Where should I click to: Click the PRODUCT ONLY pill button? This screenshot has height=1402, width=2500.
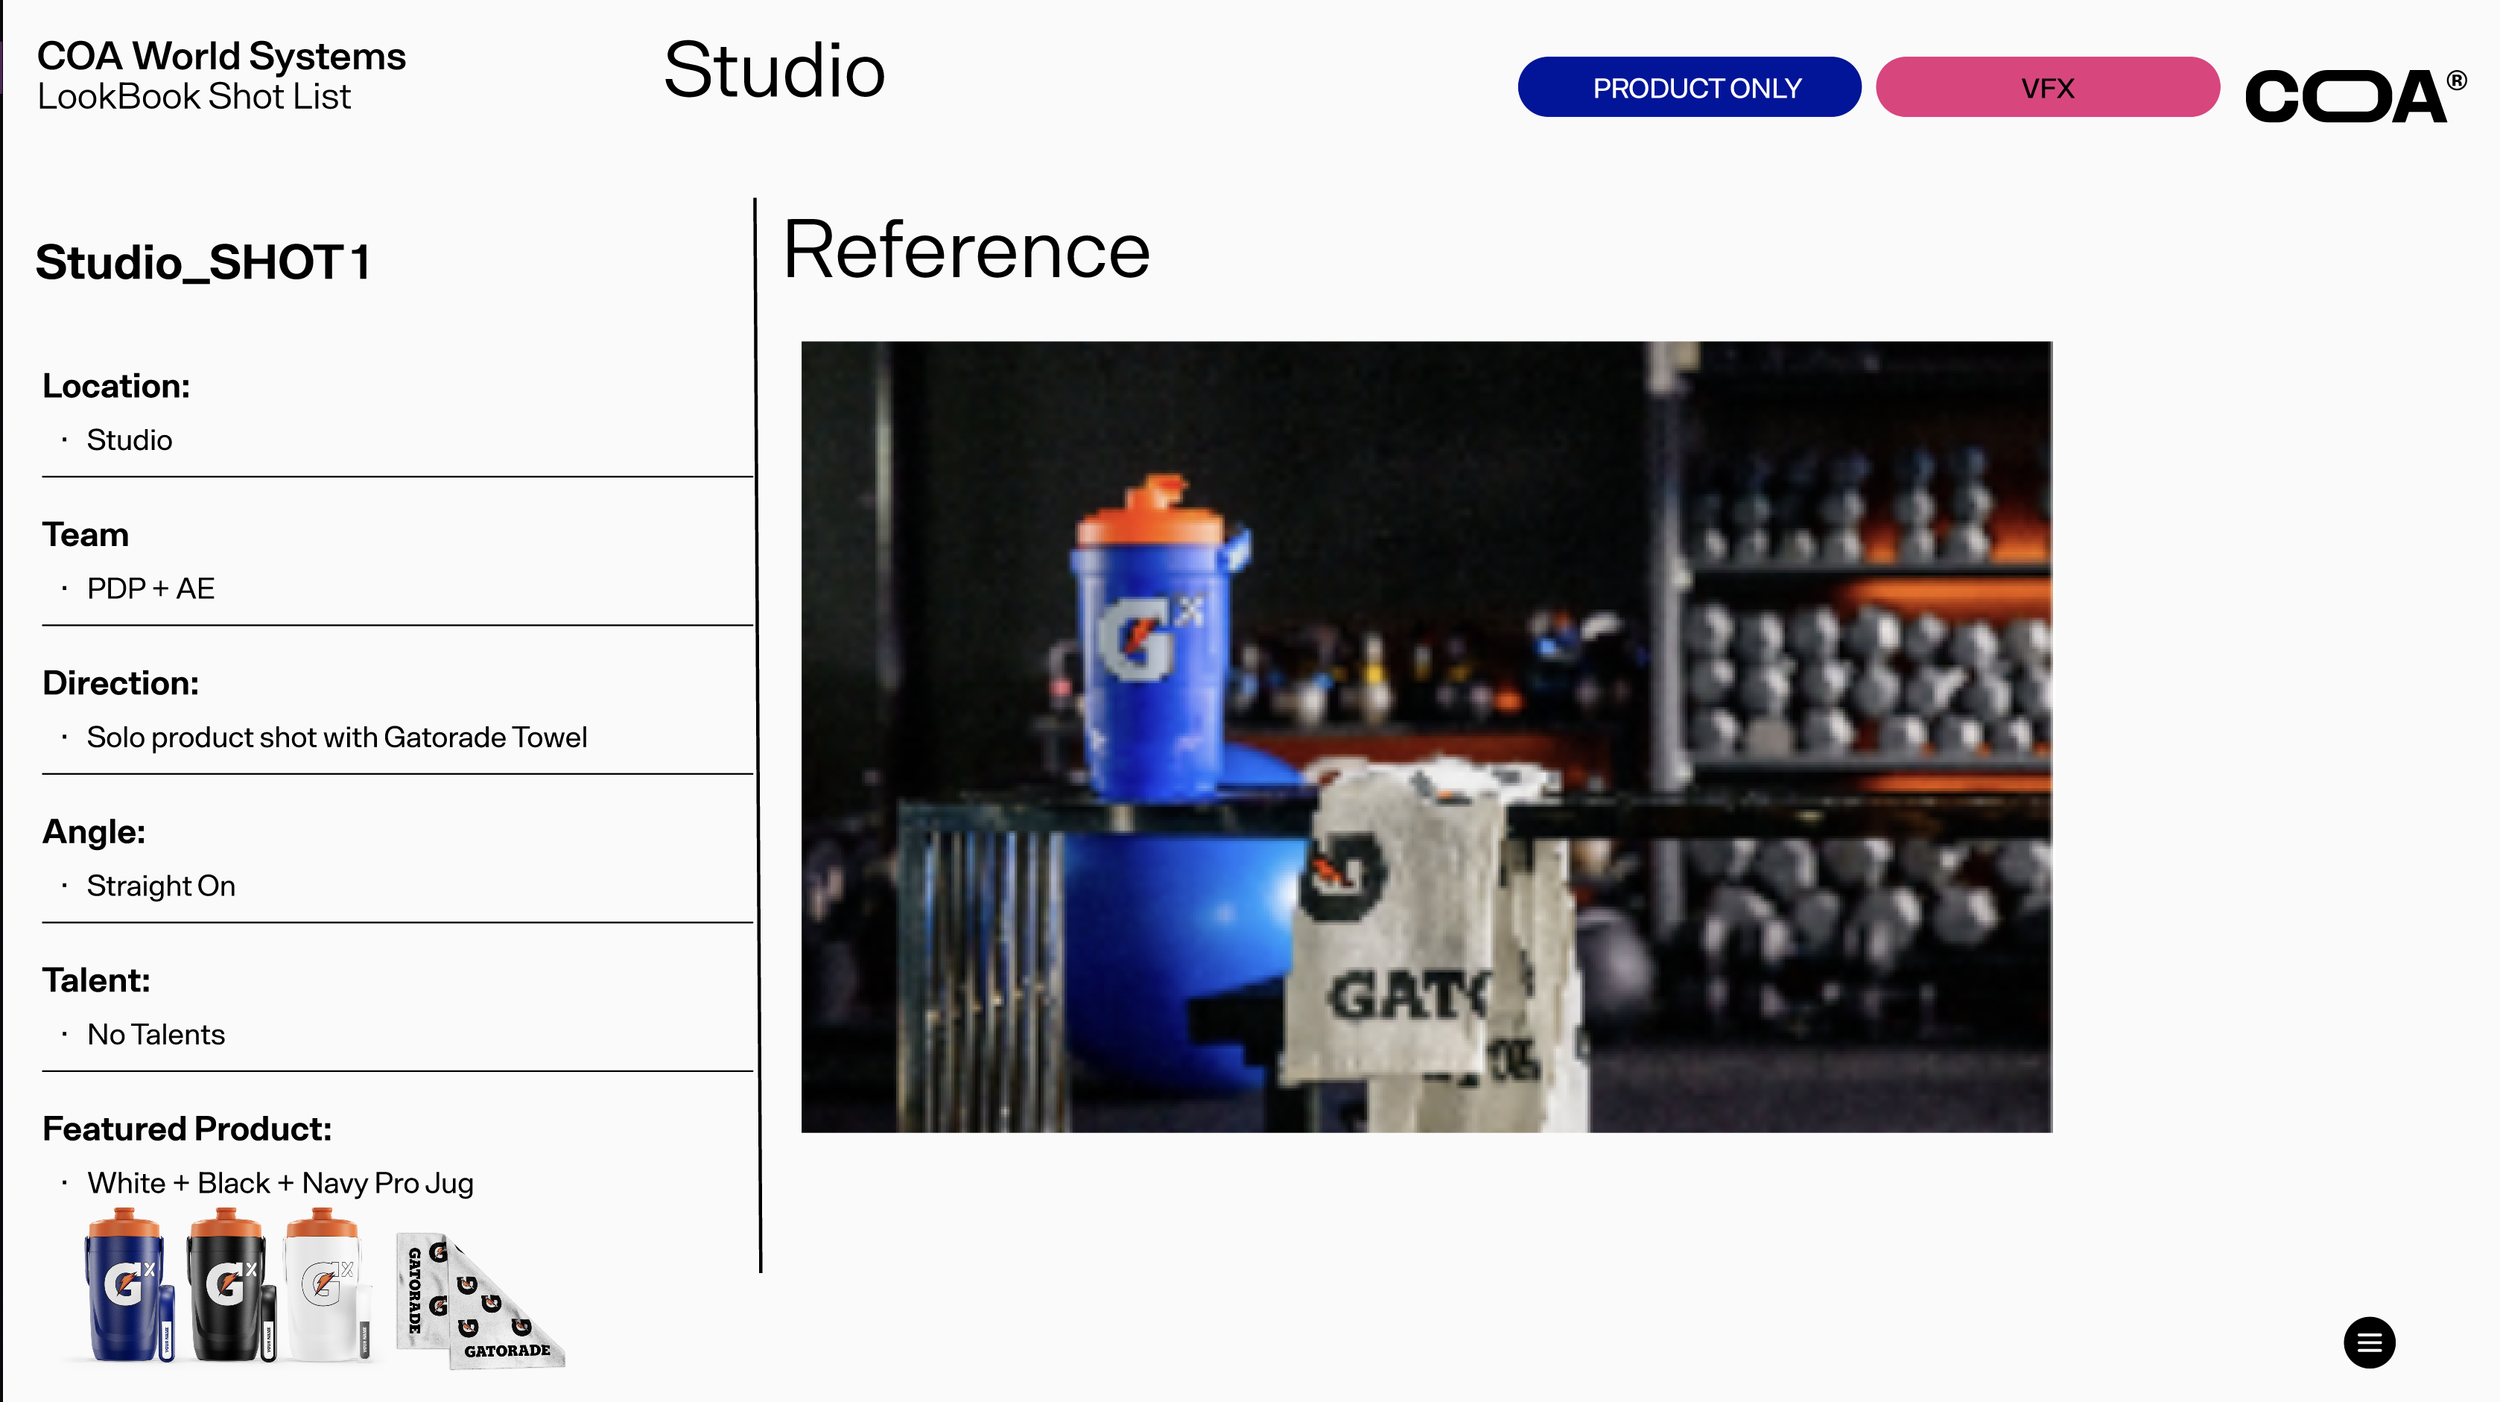point(1688,88)
